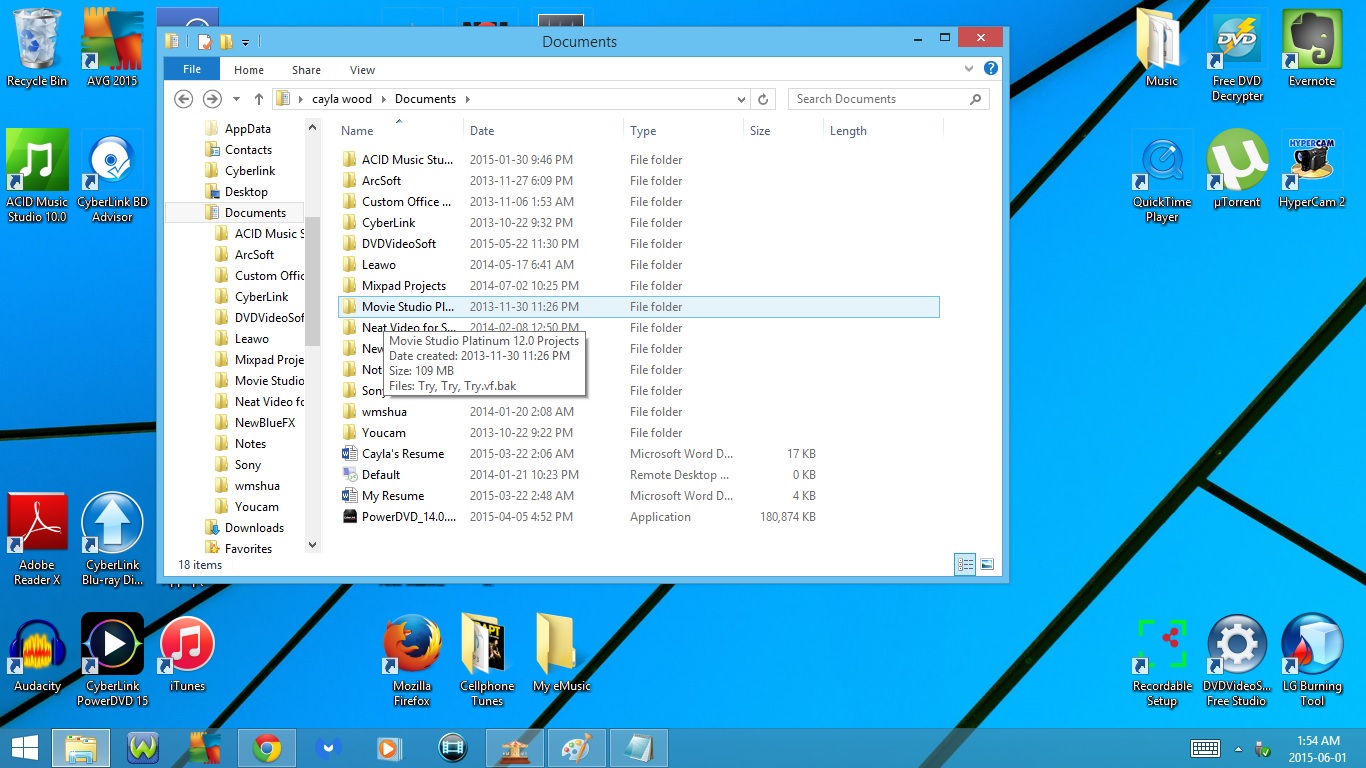This screenshot has width=1366, height=768.
Task: Switch to large icons view
Action: 987,565
